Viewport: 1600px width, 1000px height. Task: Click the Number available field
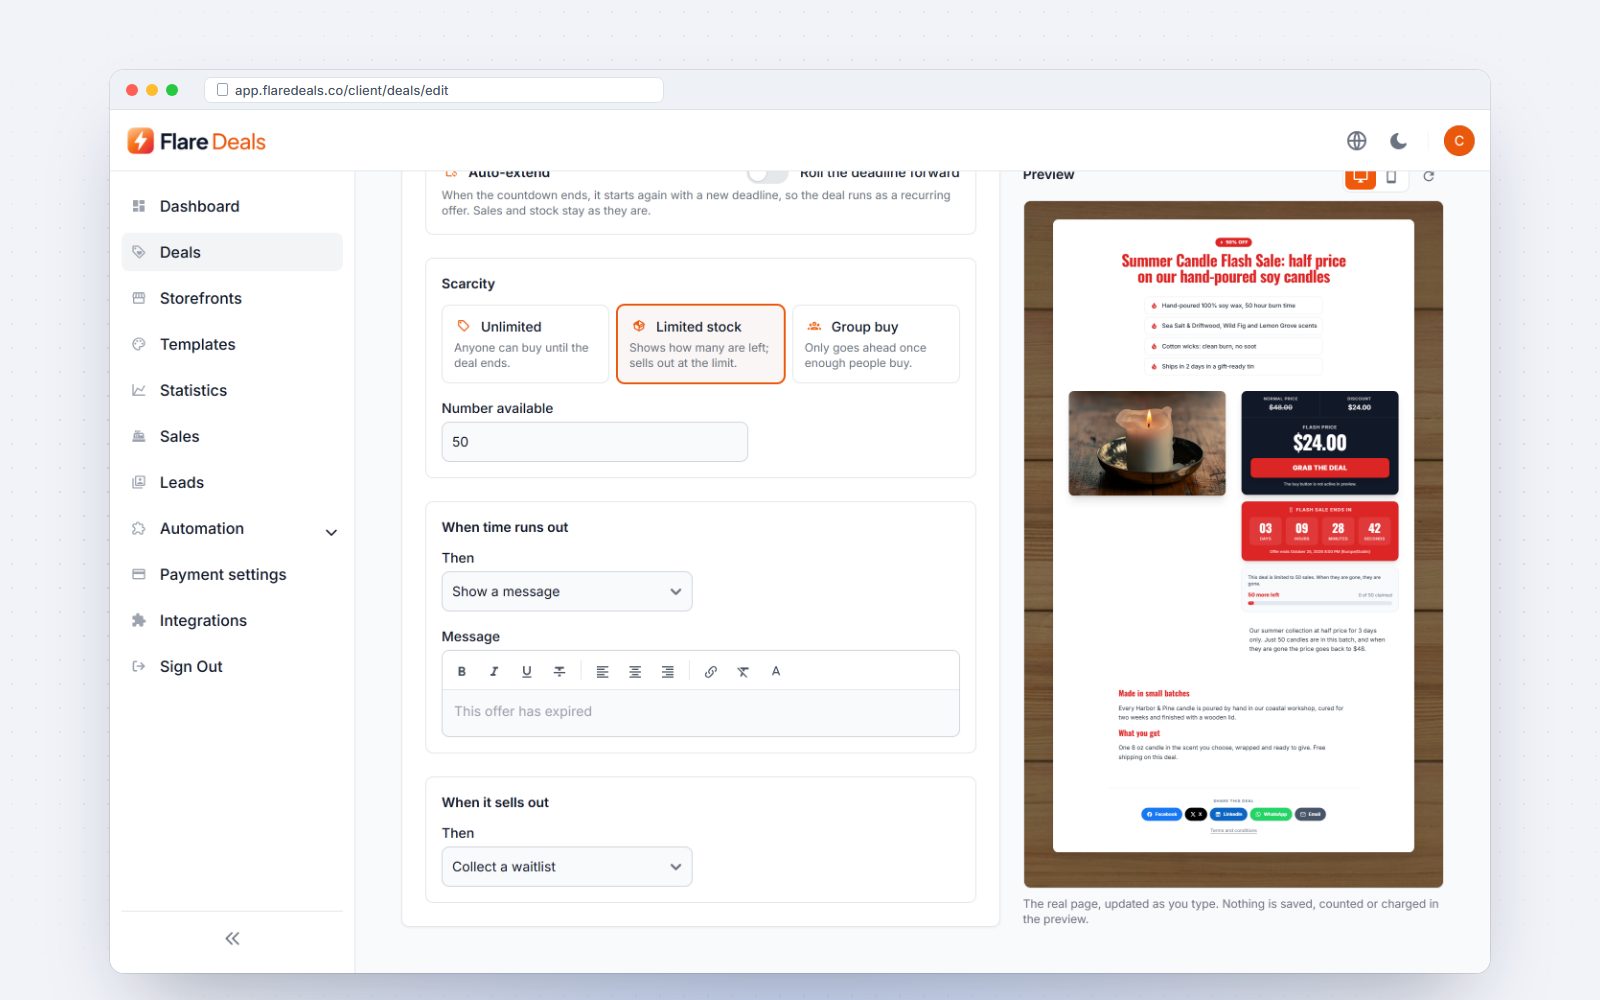click(595, 442)
